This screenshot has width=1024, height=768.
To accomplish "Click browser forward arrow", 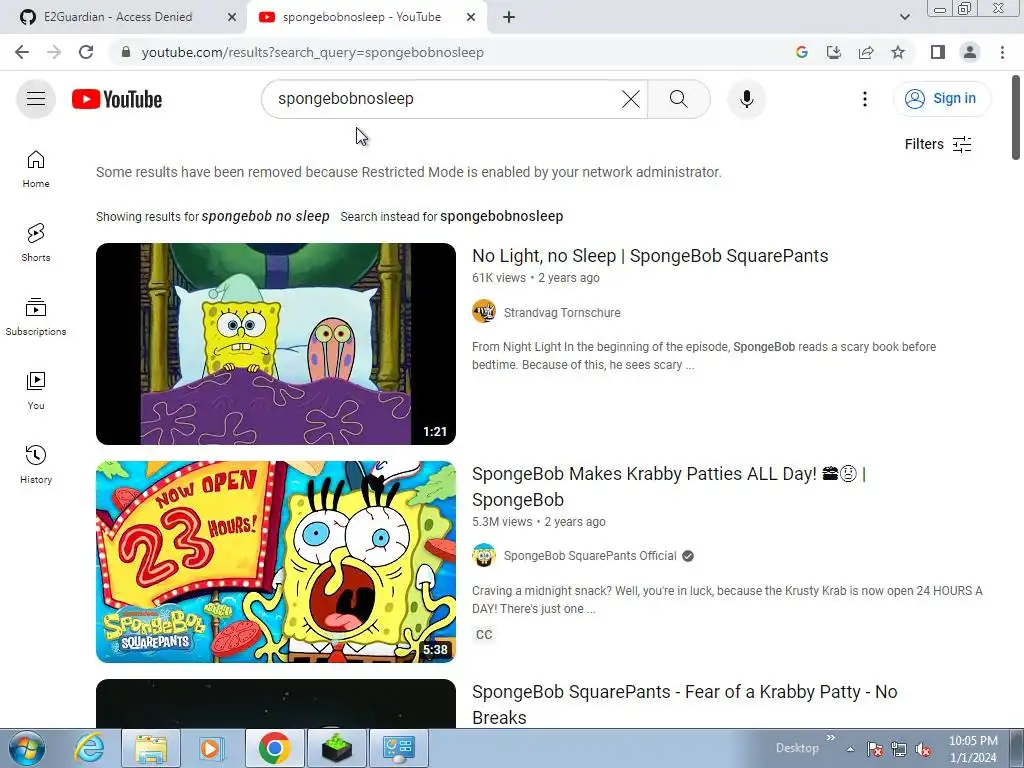I will 54,52.
